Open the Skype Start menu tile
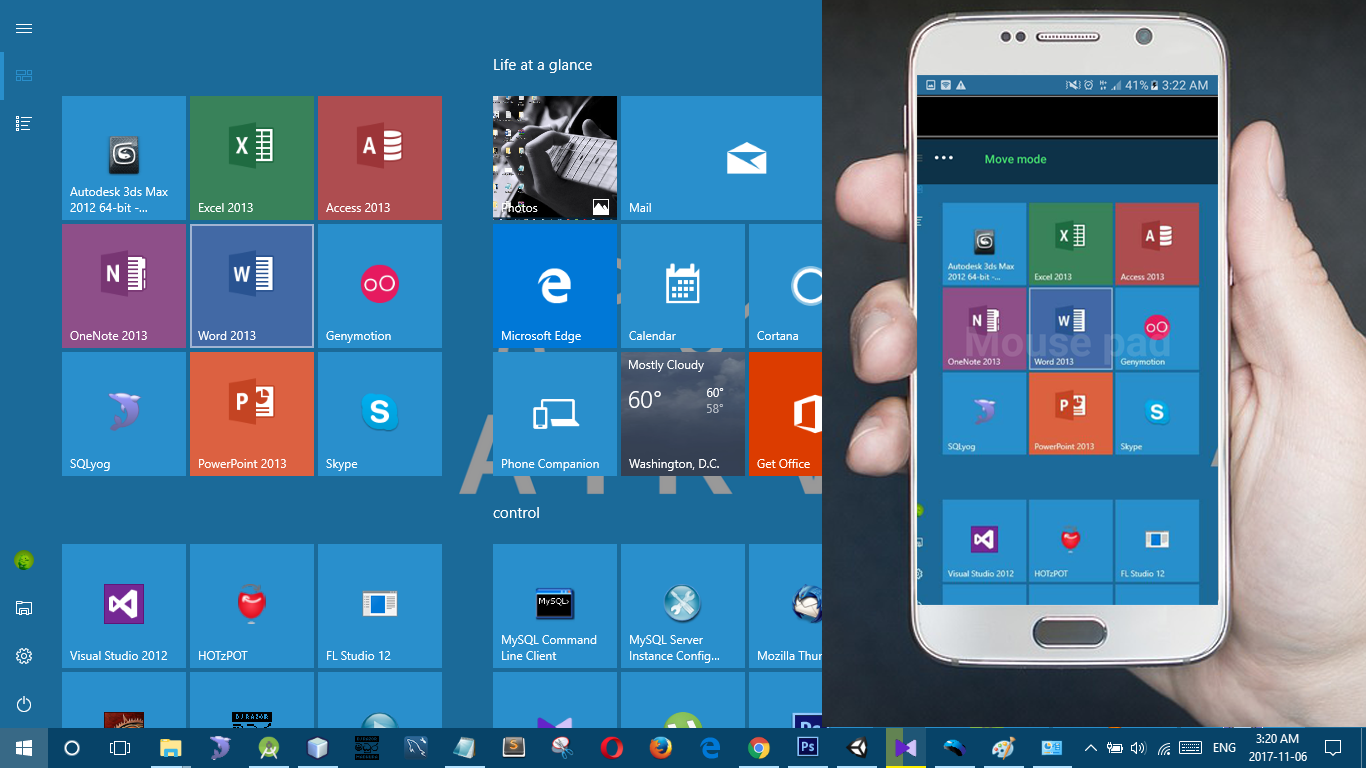Screen dimensions: 1366x768 click(380, 414)
